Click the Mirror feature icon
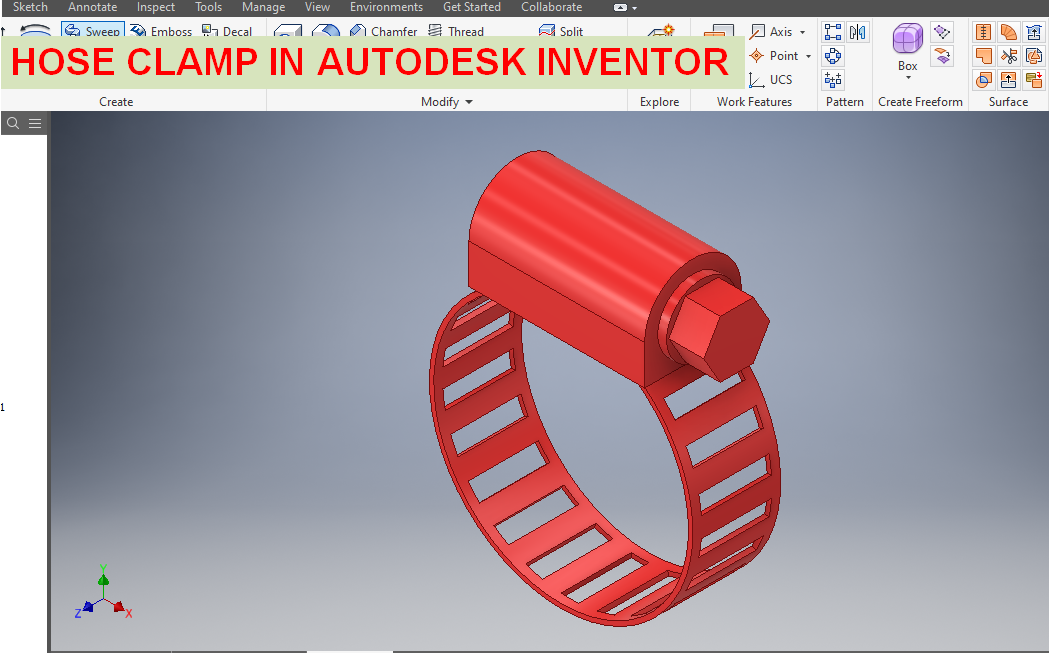1049x653 pixels. 857,32
